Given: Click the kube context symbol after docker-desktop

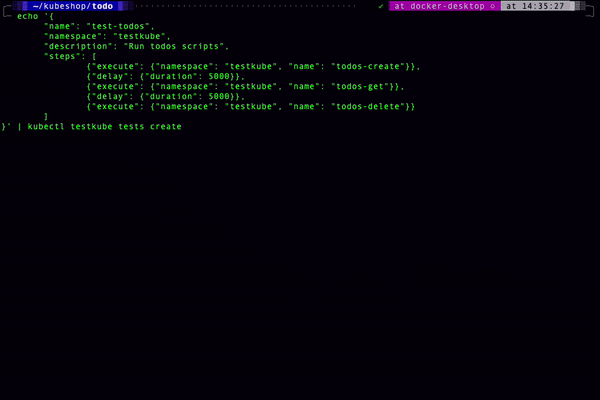Looking at the screenshot, I should (x=492, y=6).
